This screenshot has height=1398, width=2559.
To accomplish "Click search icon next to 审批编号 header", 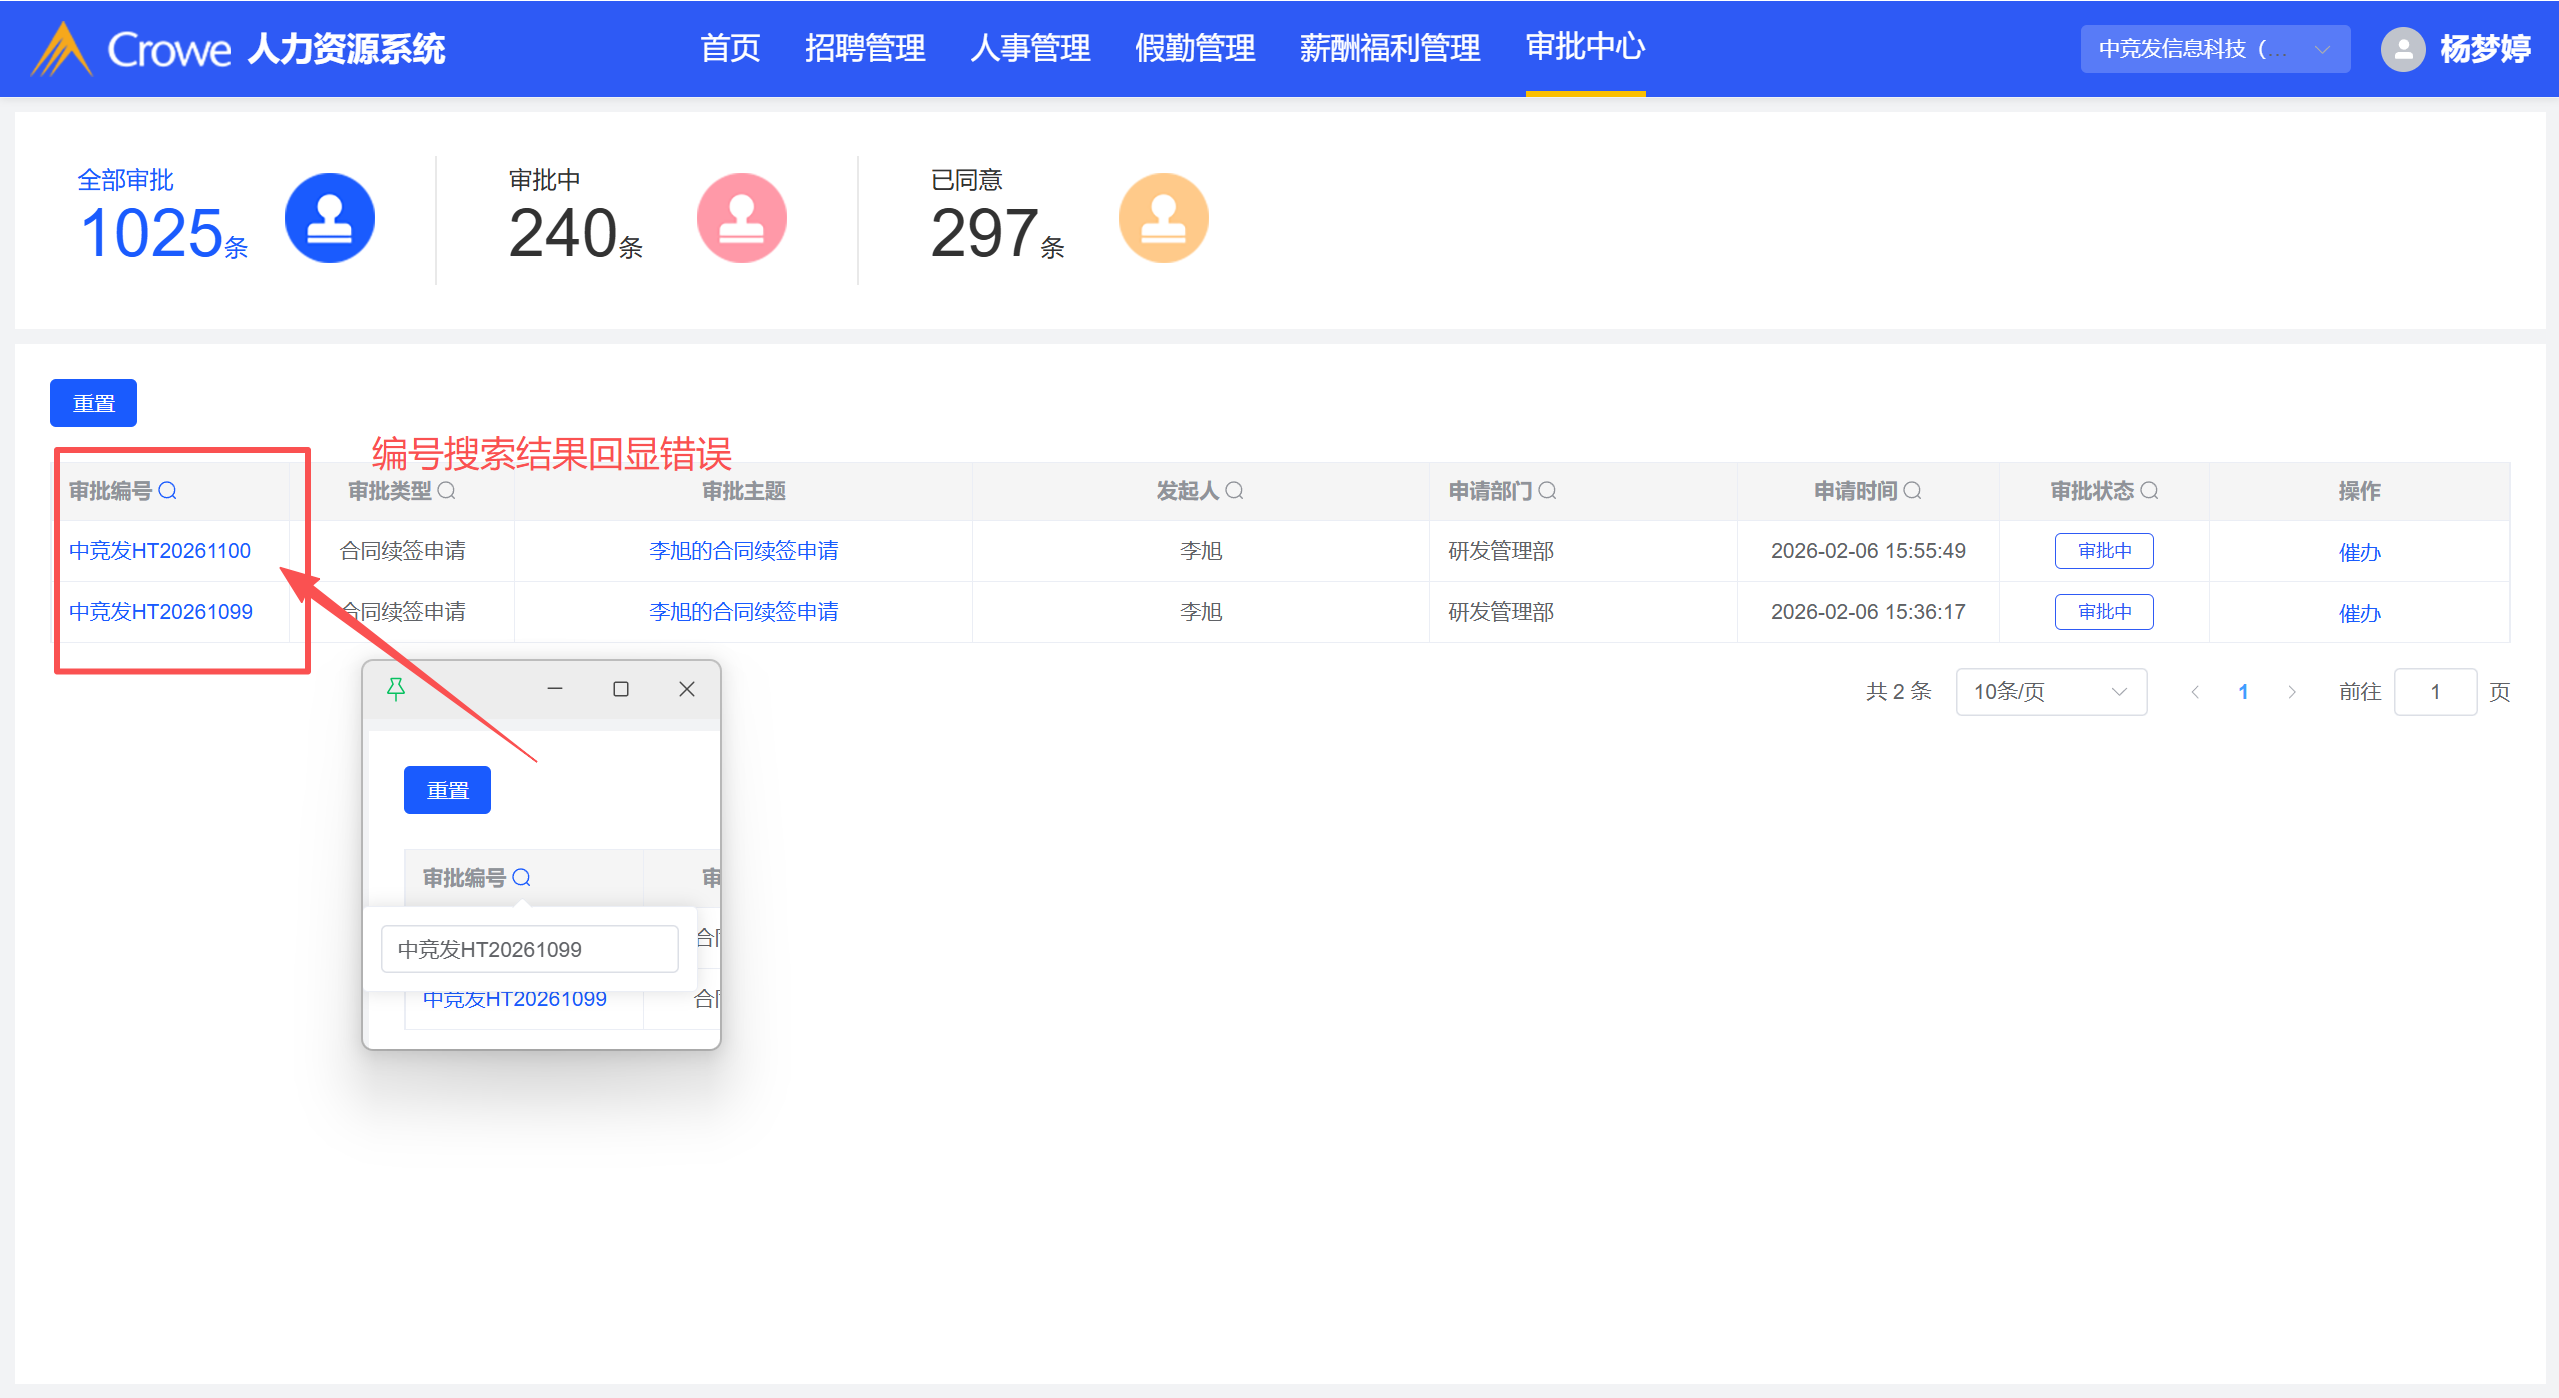I will [168, 491].
